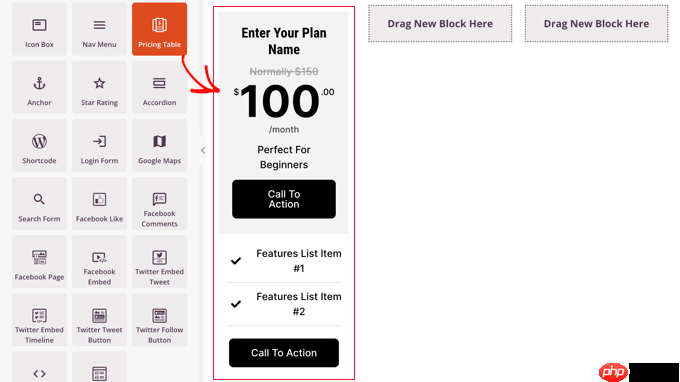Click the checkmark beside Features List Item #1
This screenshot has width=680, height=382.
(236, 261)
